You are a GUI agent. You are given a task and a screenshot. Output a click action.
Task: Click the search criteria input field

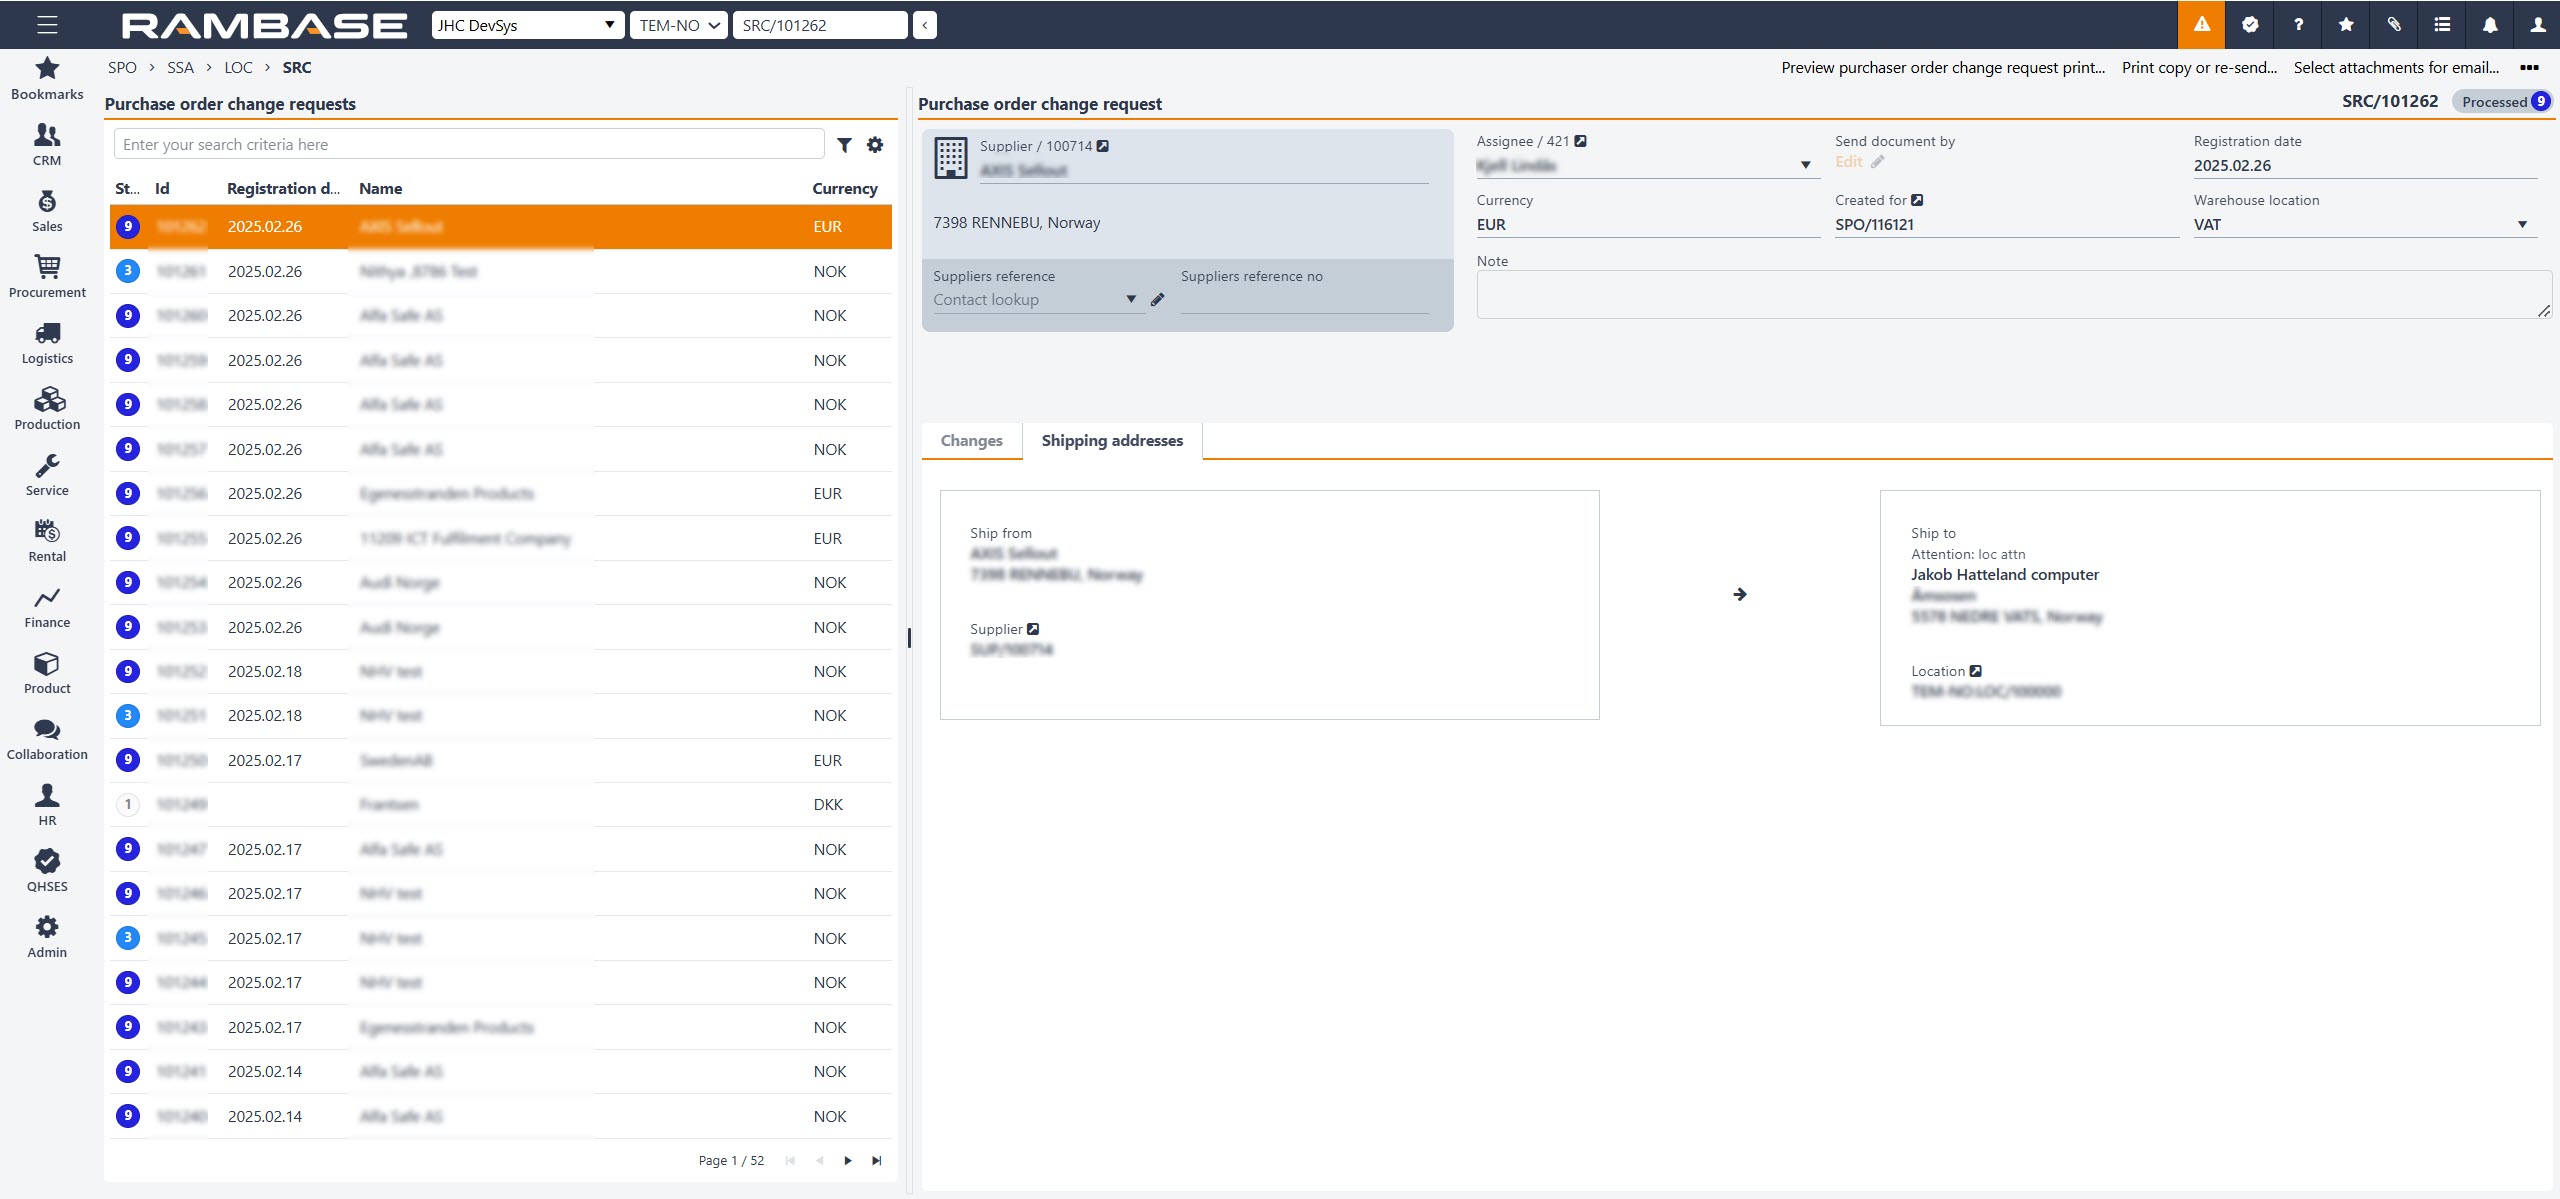[x=468, y=145]
